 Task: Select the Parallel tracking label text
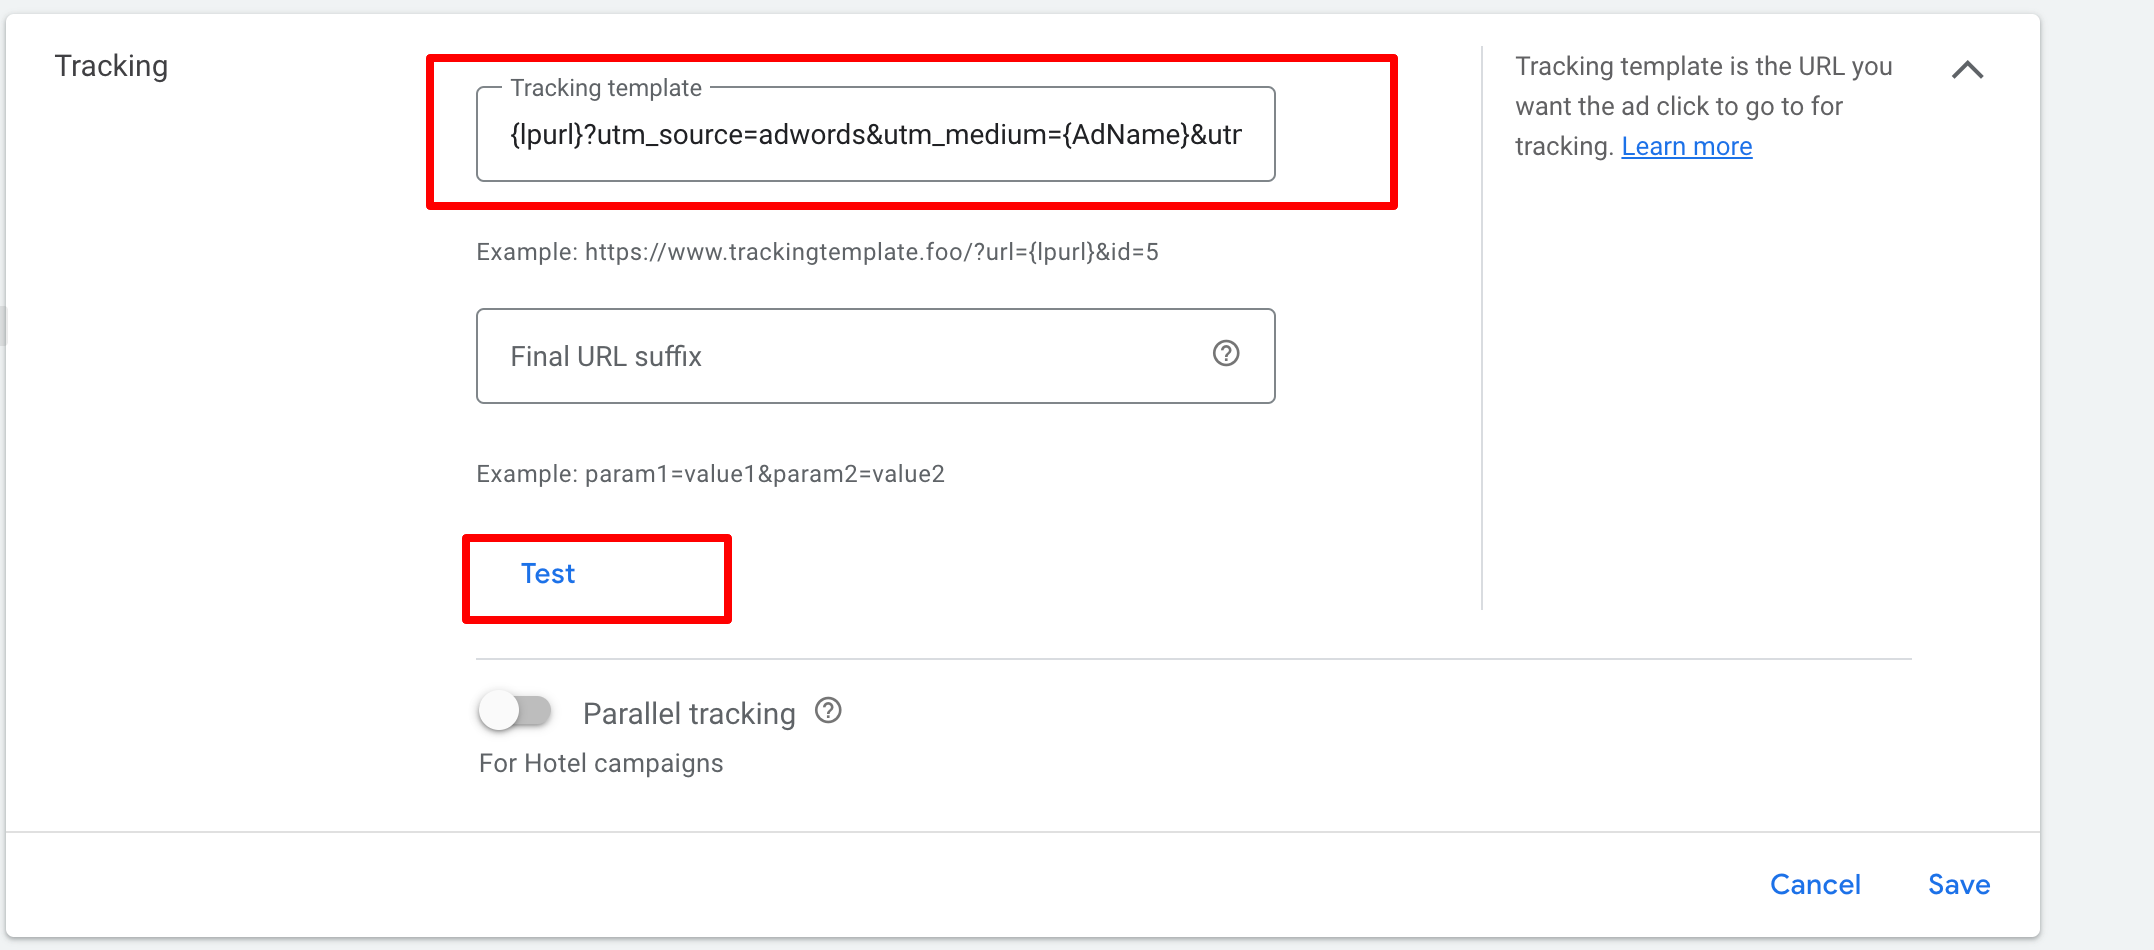(689, 713)
